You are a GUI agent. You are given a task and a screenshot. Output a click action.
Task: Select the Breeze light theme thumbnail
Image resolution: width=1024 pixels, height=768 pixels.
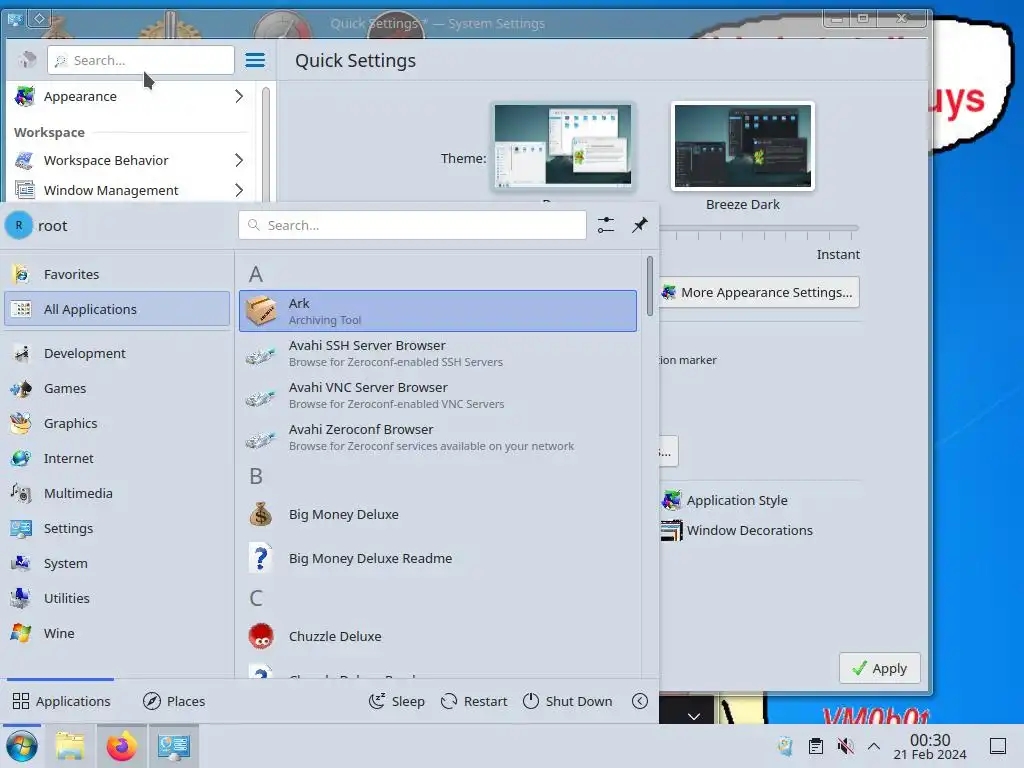point(563,146)
